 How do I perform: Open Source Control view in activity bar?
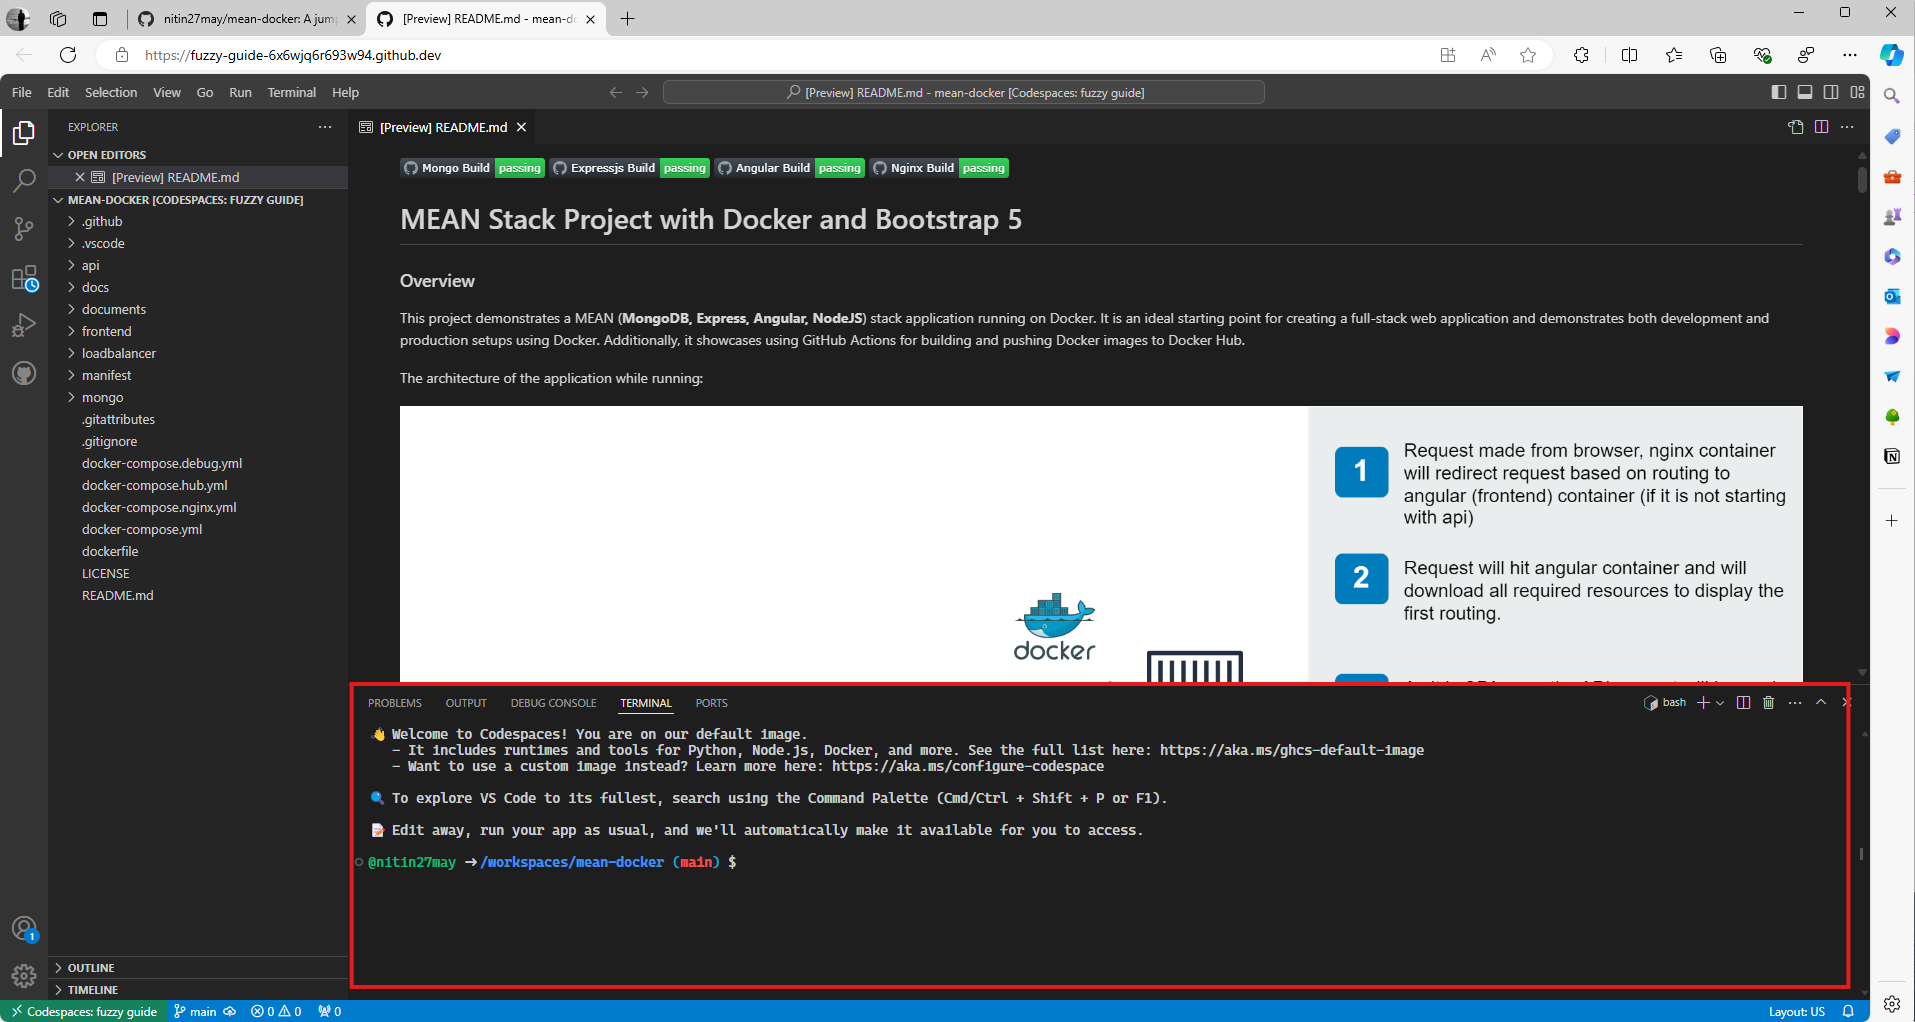click(x=24, y=229)
